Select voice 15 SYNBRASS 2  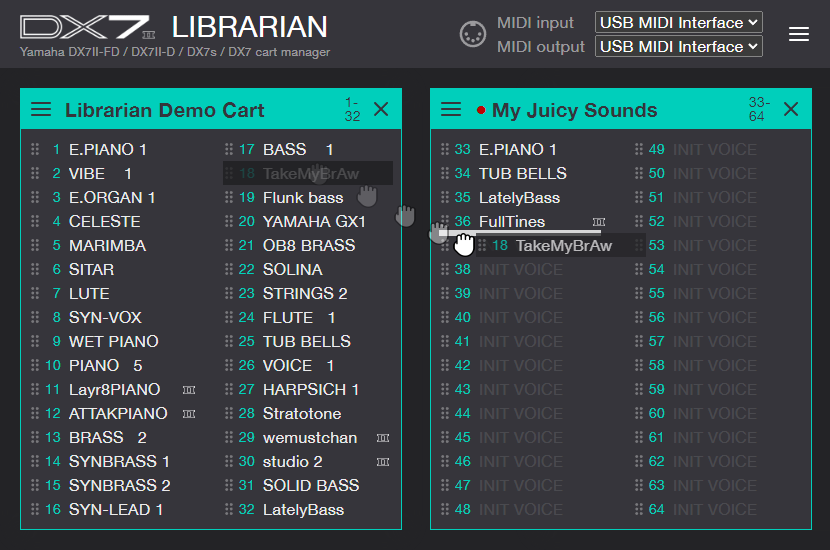coord(120,485)
